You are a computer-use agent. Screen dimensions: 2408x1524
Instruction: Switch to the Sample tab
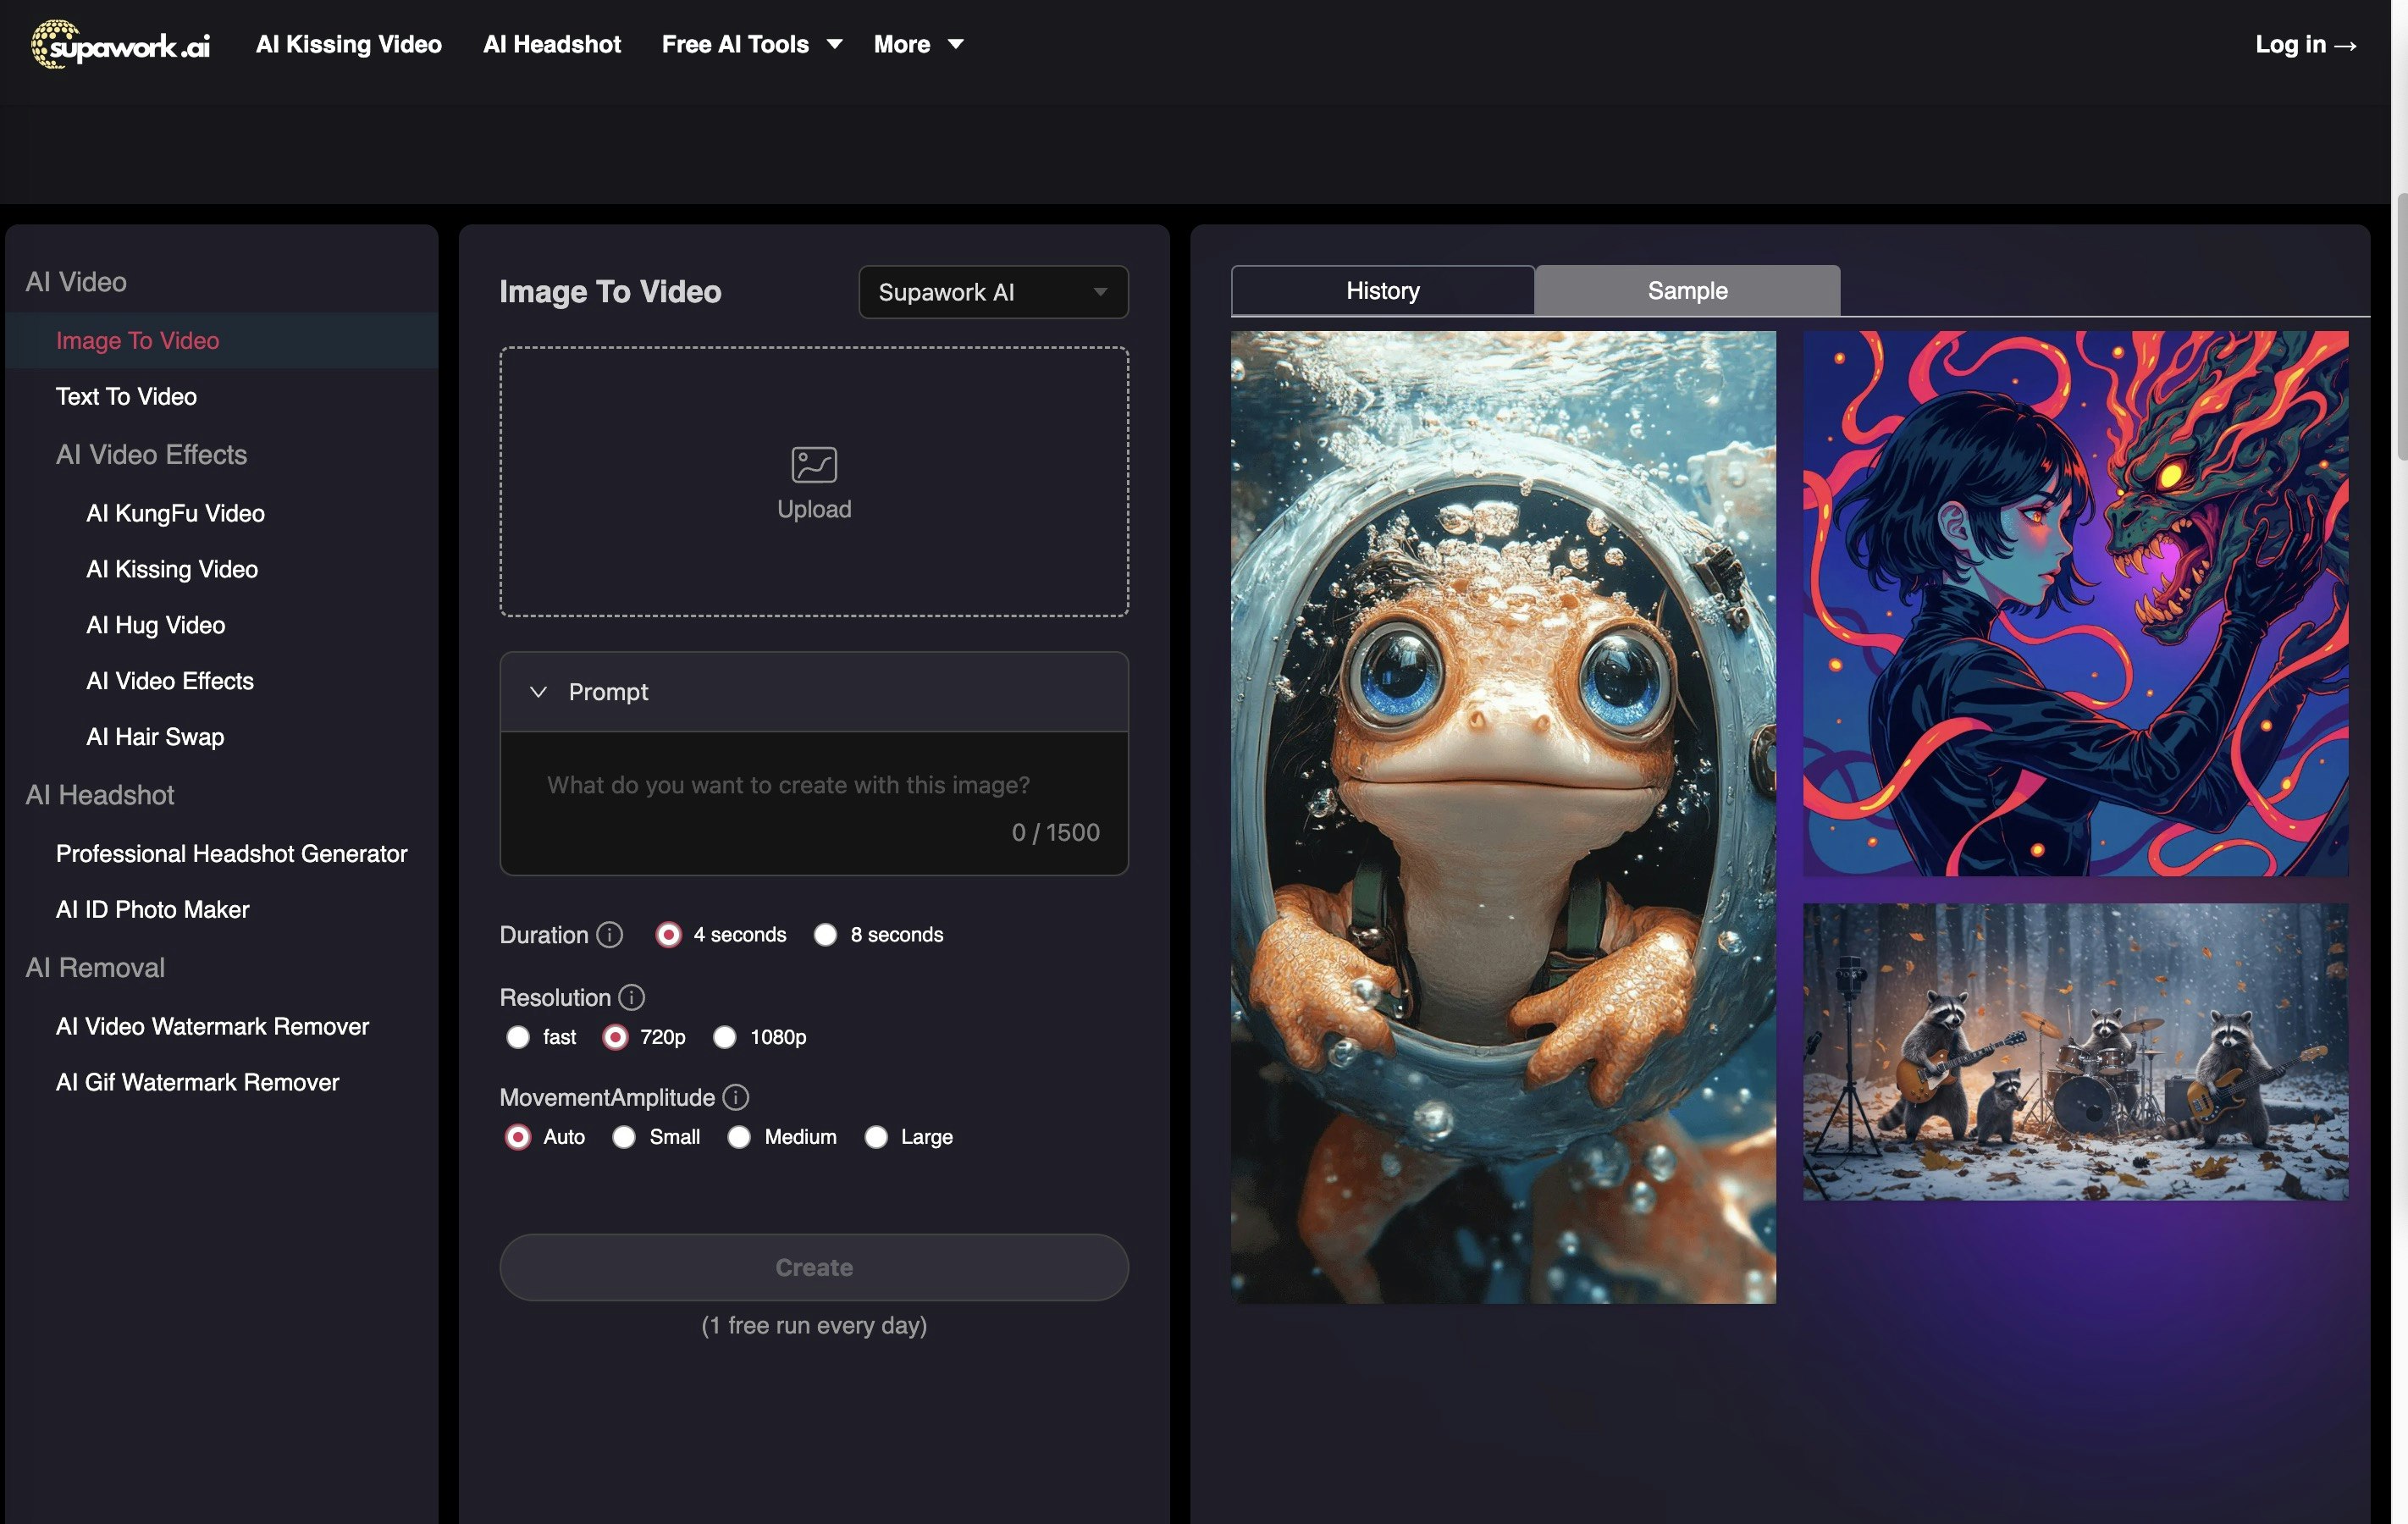point(1687,291)
